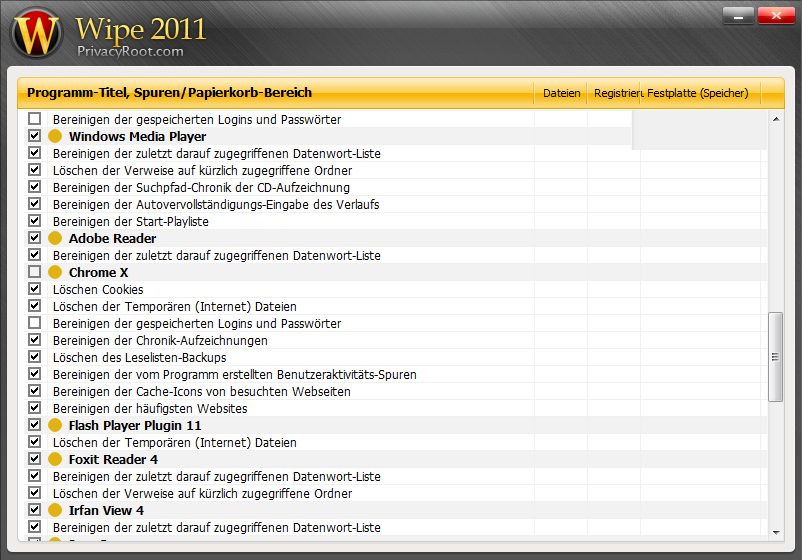This screenshot has width=802, height=560.
Task: Click the yellow dot beside Irfan View 4
Action: (55, 510)
